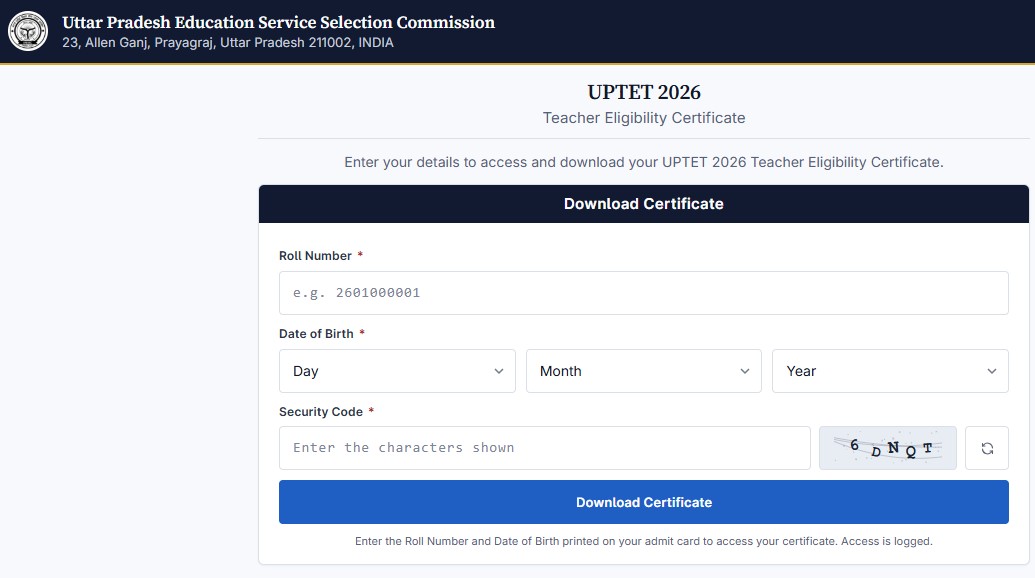This screenshot has width=1035, height=578.
Task: Click the Roll Number label
Action: [x=315, y=256]
